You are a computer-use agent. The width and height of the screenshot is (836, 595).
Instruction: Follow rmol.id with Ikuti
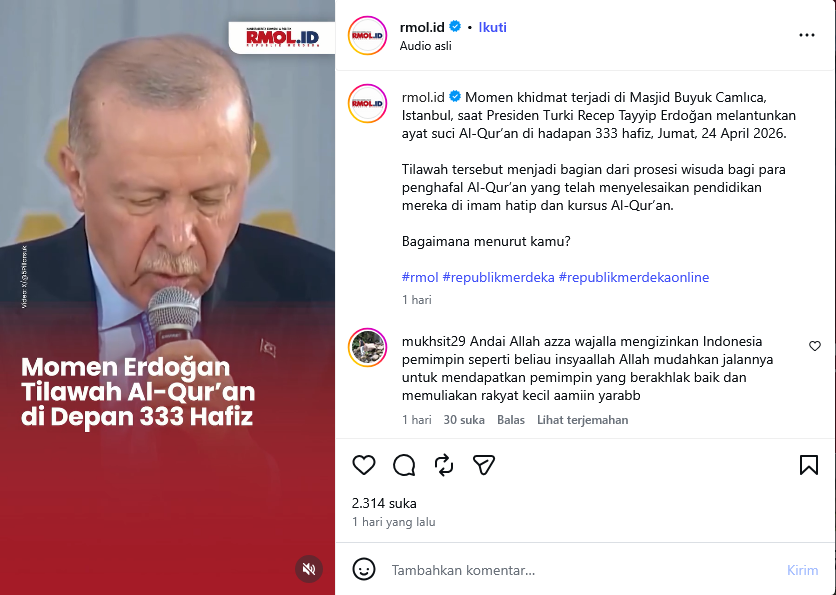(492, 27)
